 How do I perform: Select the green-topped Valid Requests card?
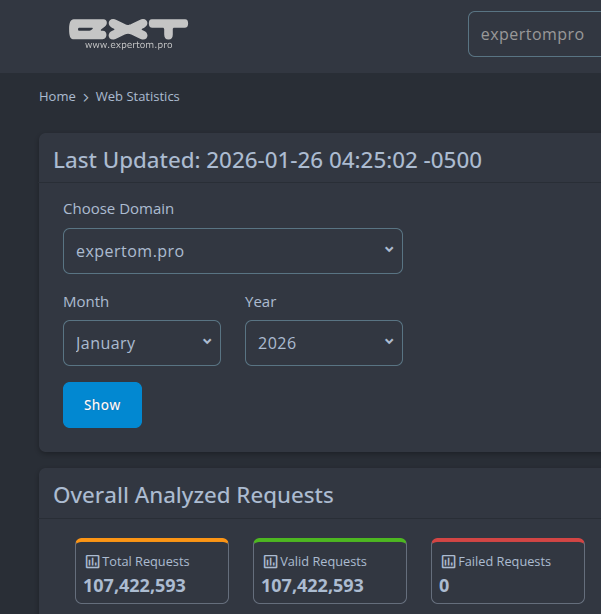[x=330, y=571]
